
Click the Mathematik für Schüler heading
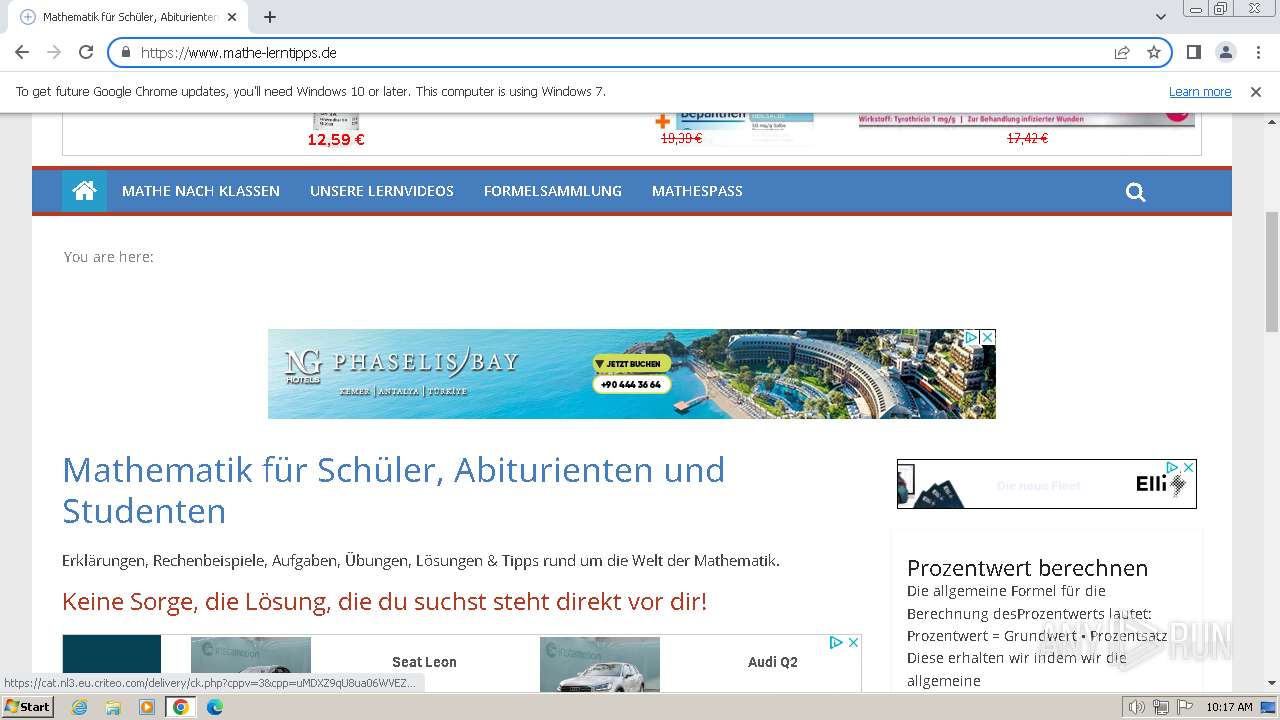pos(393,490)
